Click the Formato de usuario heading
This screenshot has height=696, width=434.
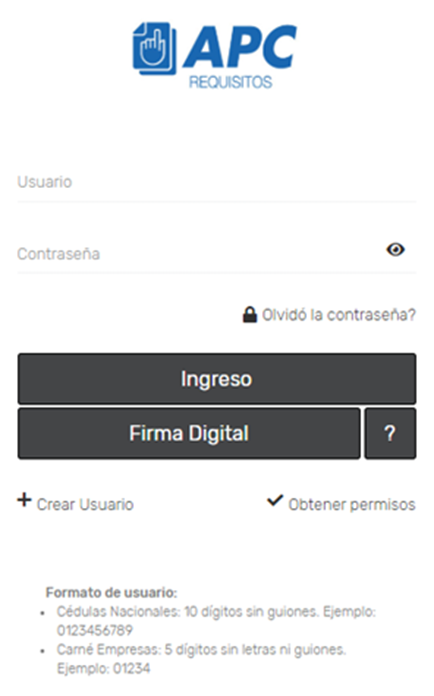(x=111, y=593)
